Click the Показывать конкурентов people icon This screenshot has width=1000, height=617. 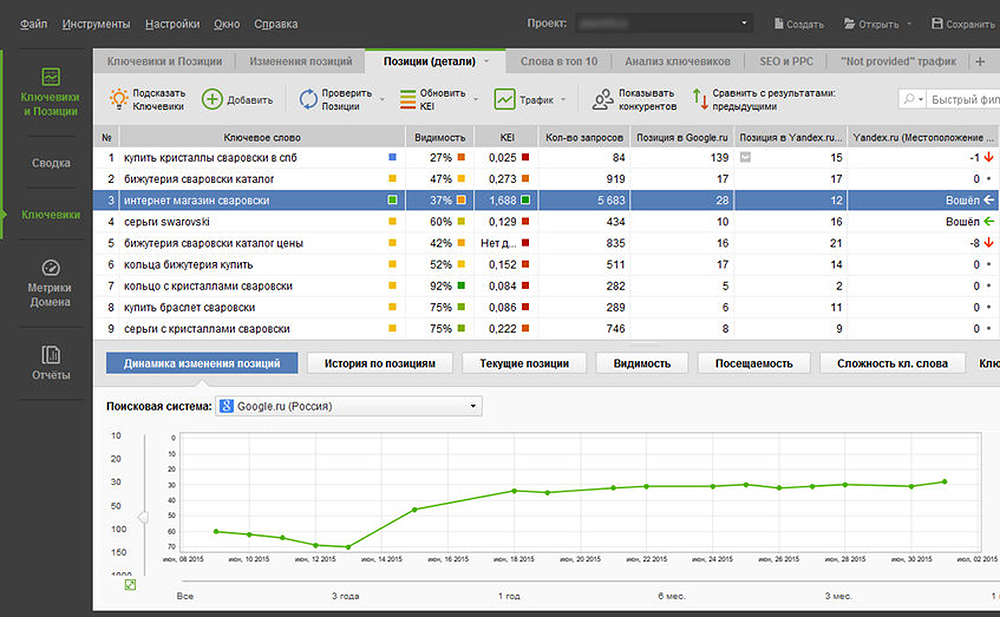click(602, 99)
